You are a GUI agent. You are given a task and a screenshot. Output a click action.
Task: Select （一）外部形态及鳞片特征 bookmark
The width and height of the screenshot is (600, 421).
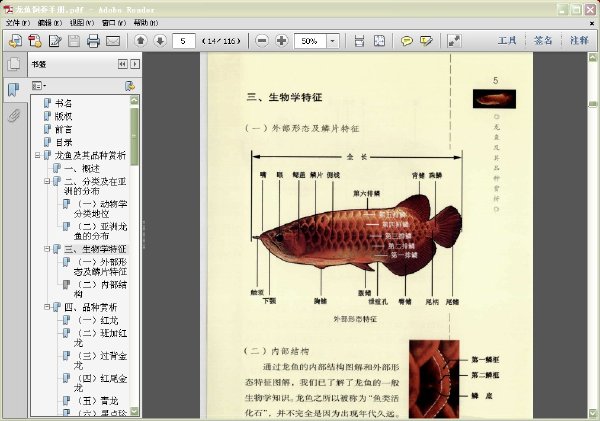click(x=100, y=267)
